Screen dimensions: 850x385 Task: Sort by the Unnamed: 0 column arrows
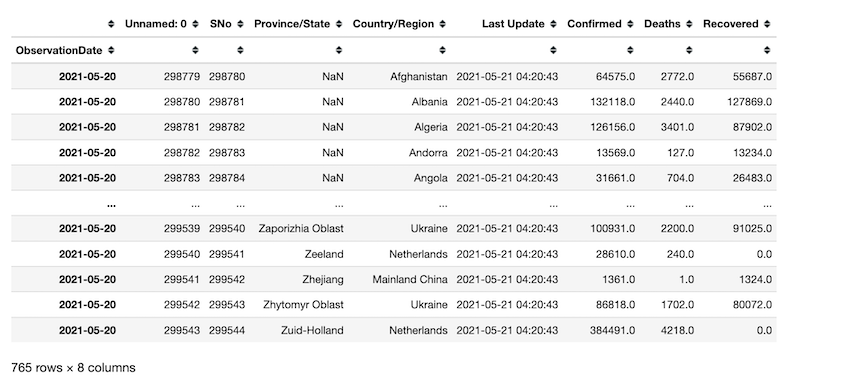195,24
